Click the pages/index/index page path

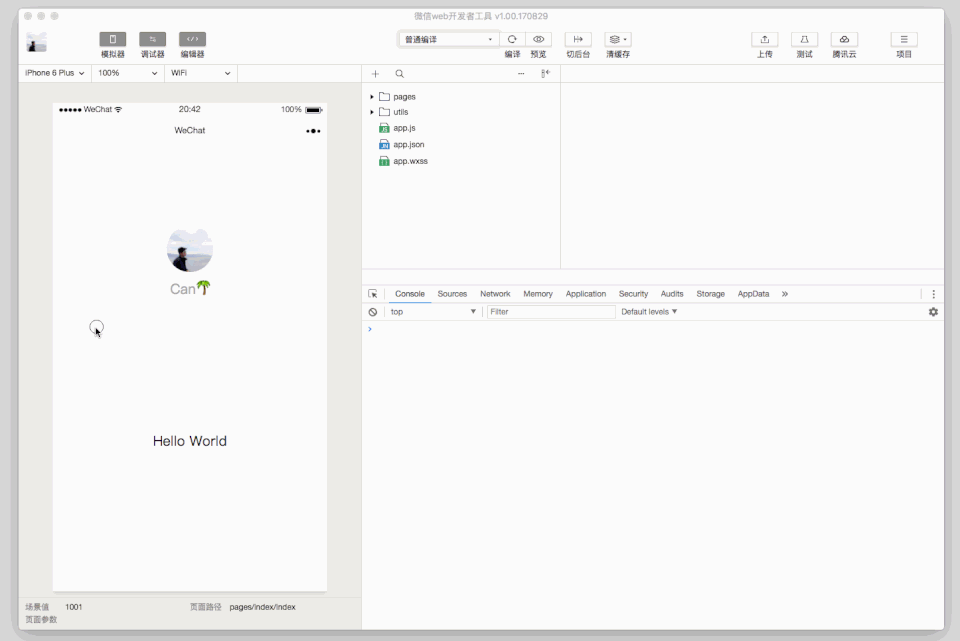[x=263, y=607]
